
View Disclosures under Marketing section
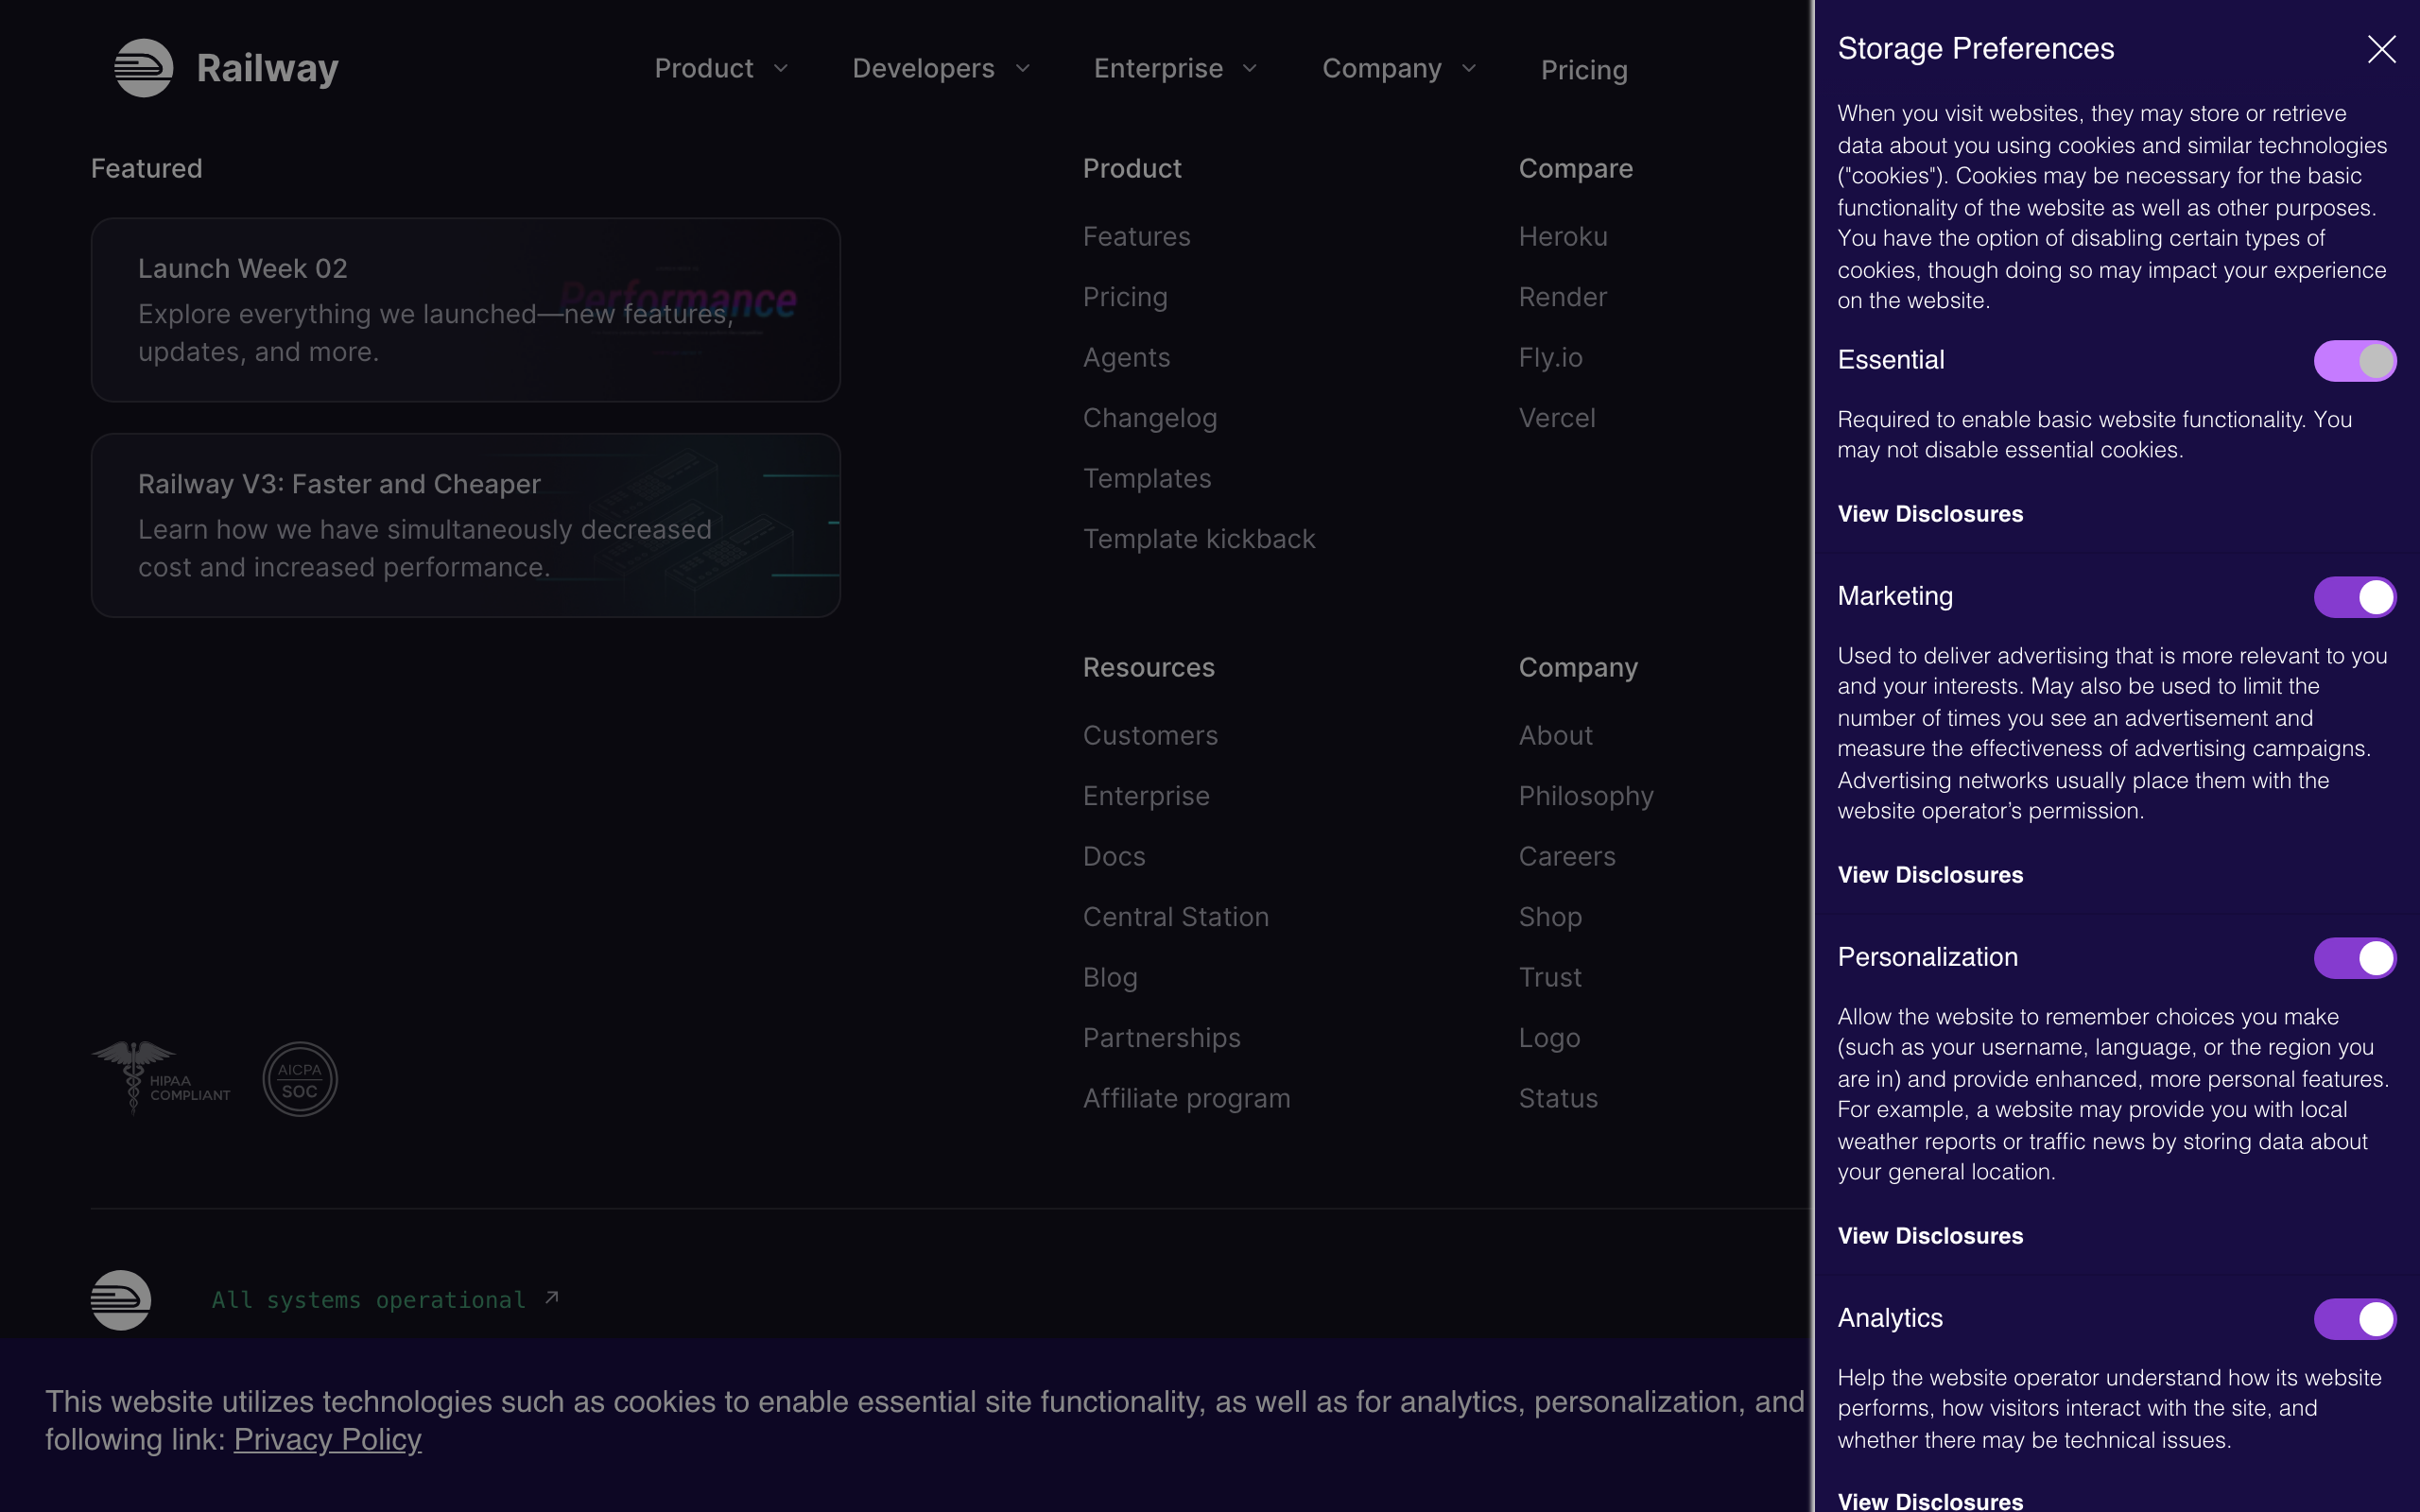click(x=1929, y=875)
